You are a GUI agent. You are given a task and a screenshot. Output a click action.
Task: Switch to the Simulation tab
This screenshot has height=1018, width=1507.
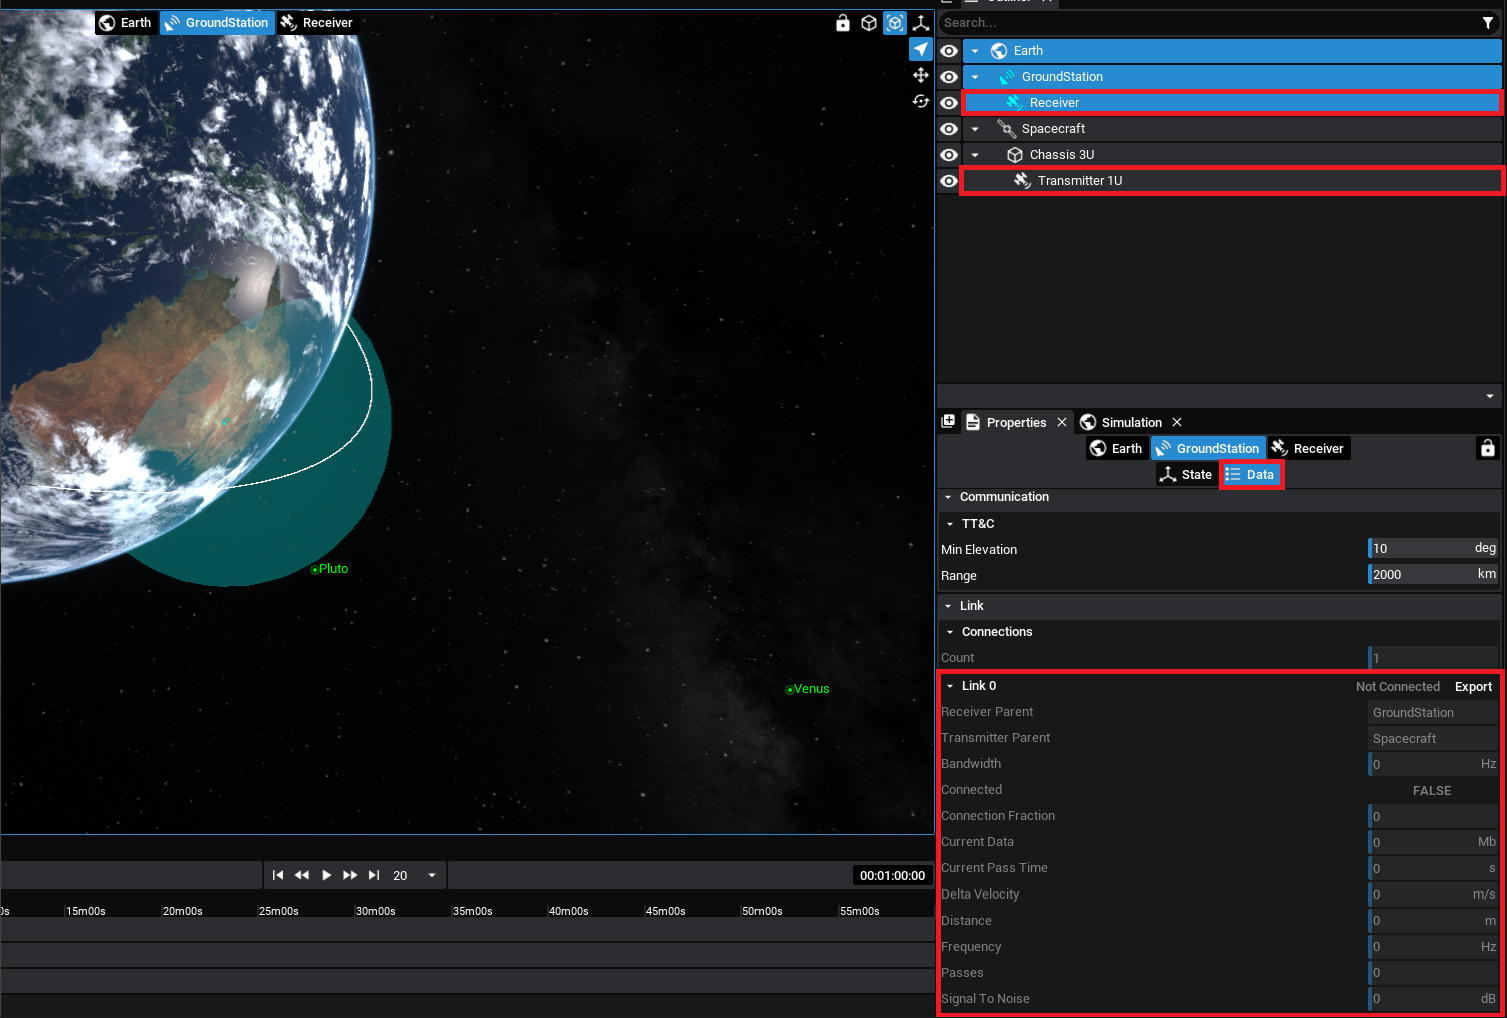click(x=1130, y=422)
